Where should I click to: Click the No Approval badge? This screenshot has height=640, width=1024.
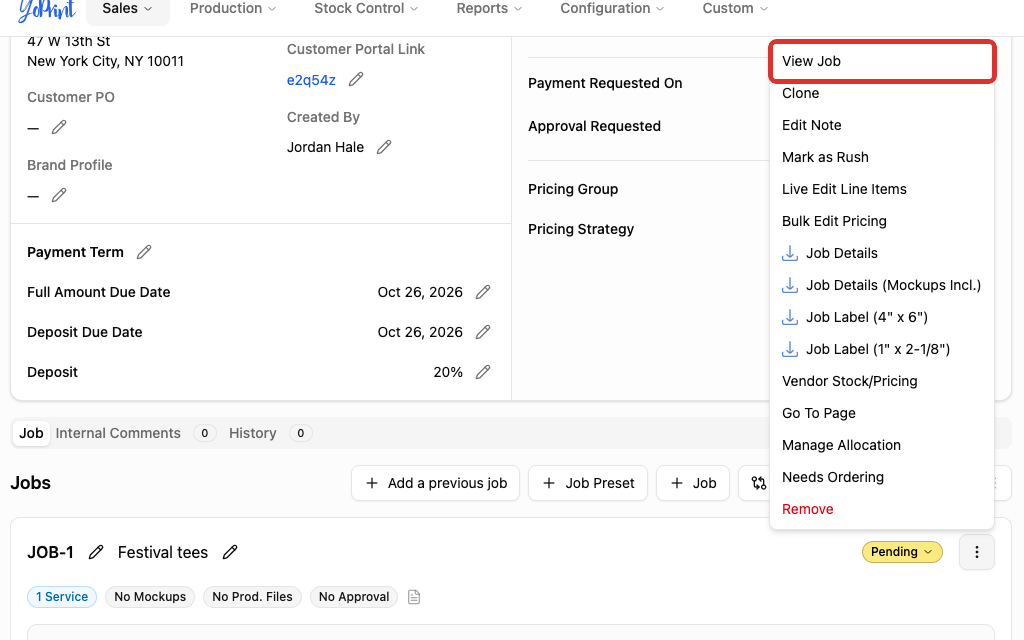pyautogui.click(x=354, y=597)
